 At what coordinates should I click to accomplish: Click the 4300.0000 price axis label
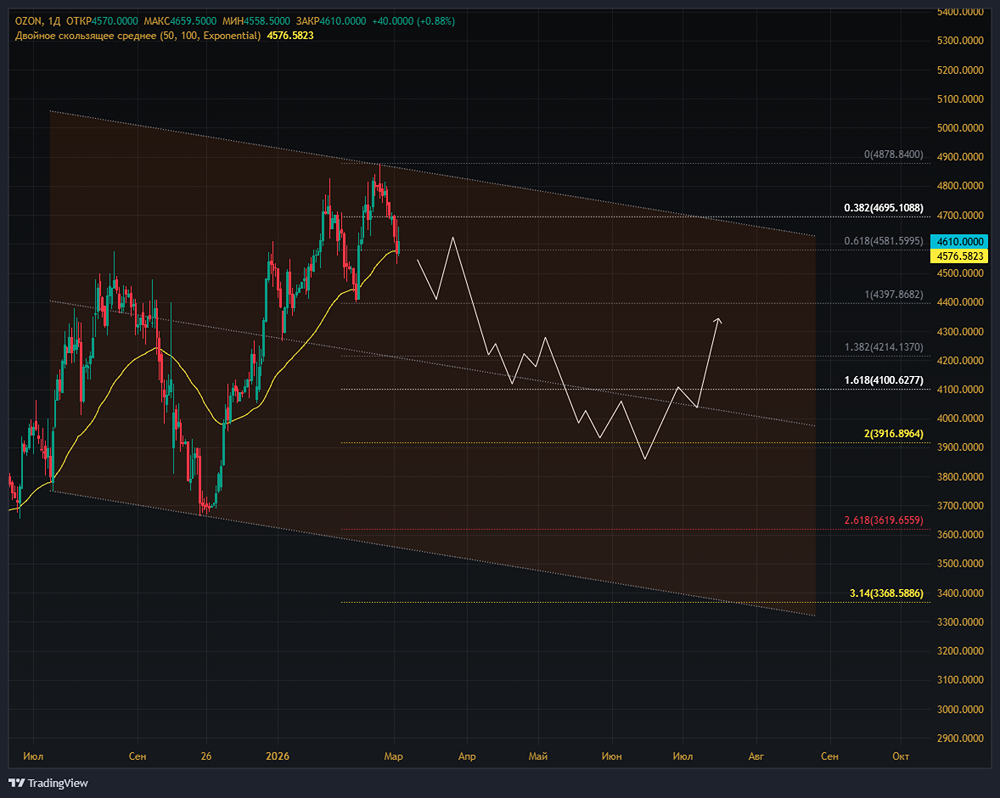(x=960, y=332)
